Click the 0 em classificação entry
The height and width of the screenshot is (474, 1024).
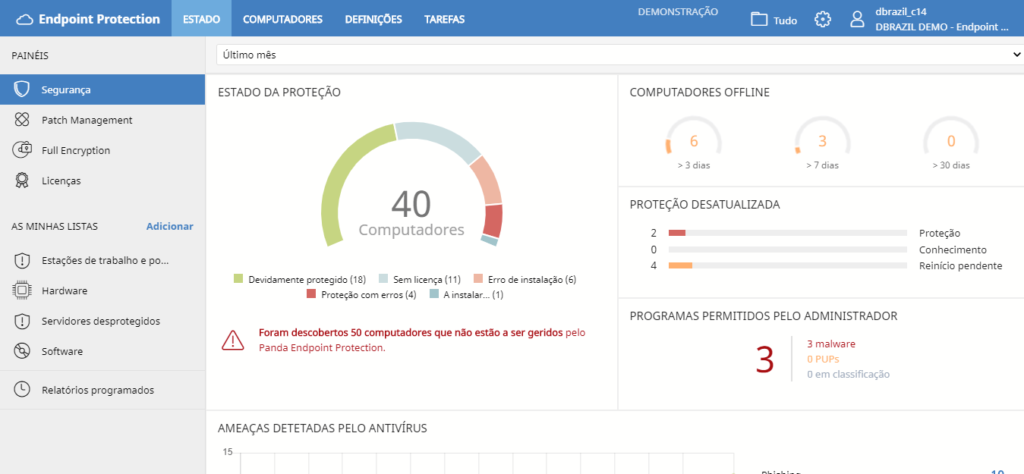click(848, 374)
